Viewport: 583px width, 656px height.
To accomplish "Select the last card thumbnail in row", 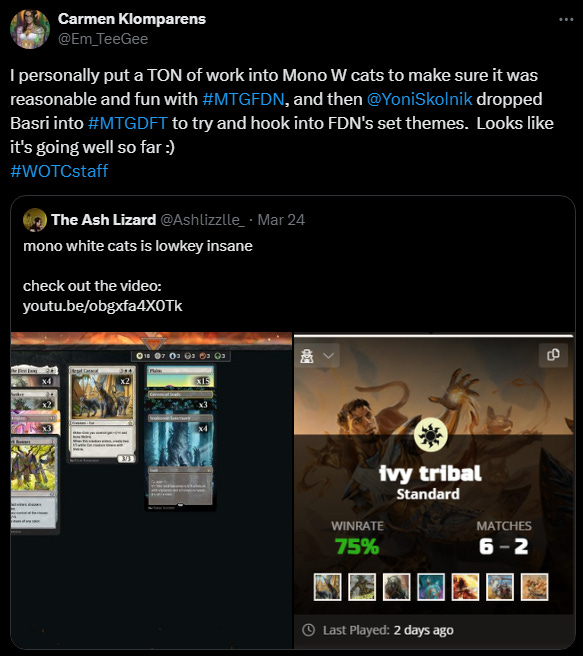I will point(534,587).
